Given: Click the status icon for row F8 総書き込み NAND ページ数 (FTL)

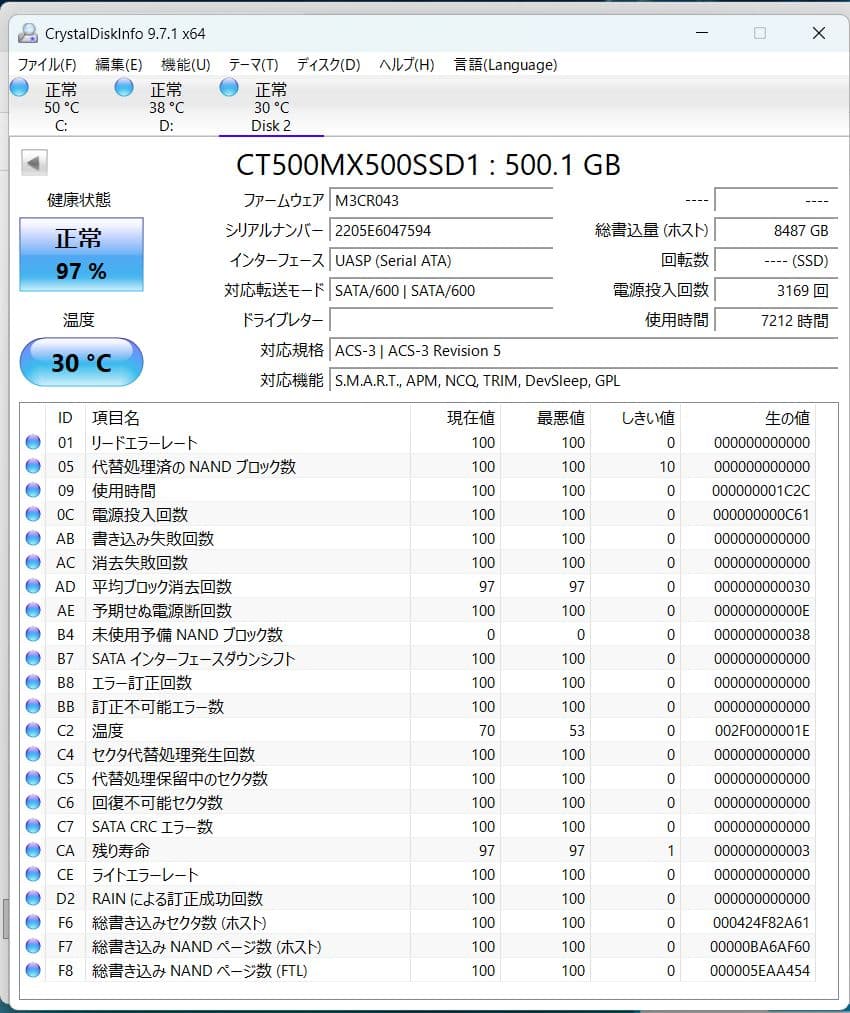Looking at the screenshot, I should 33,970.
